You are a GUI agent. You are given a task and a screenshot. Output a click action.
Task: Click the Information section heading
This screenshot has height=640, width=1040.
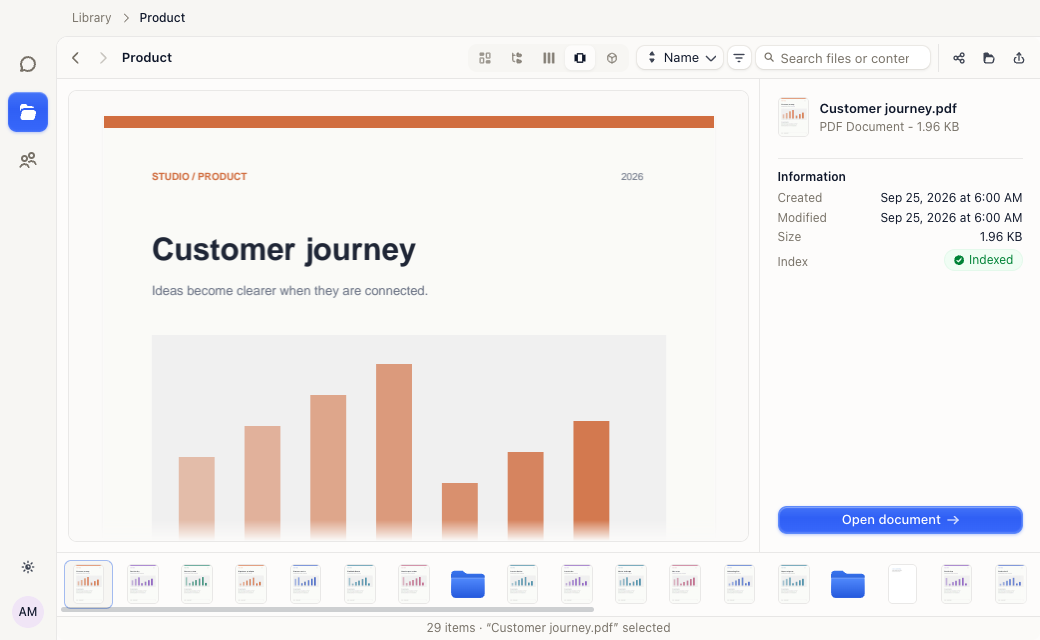811,176
